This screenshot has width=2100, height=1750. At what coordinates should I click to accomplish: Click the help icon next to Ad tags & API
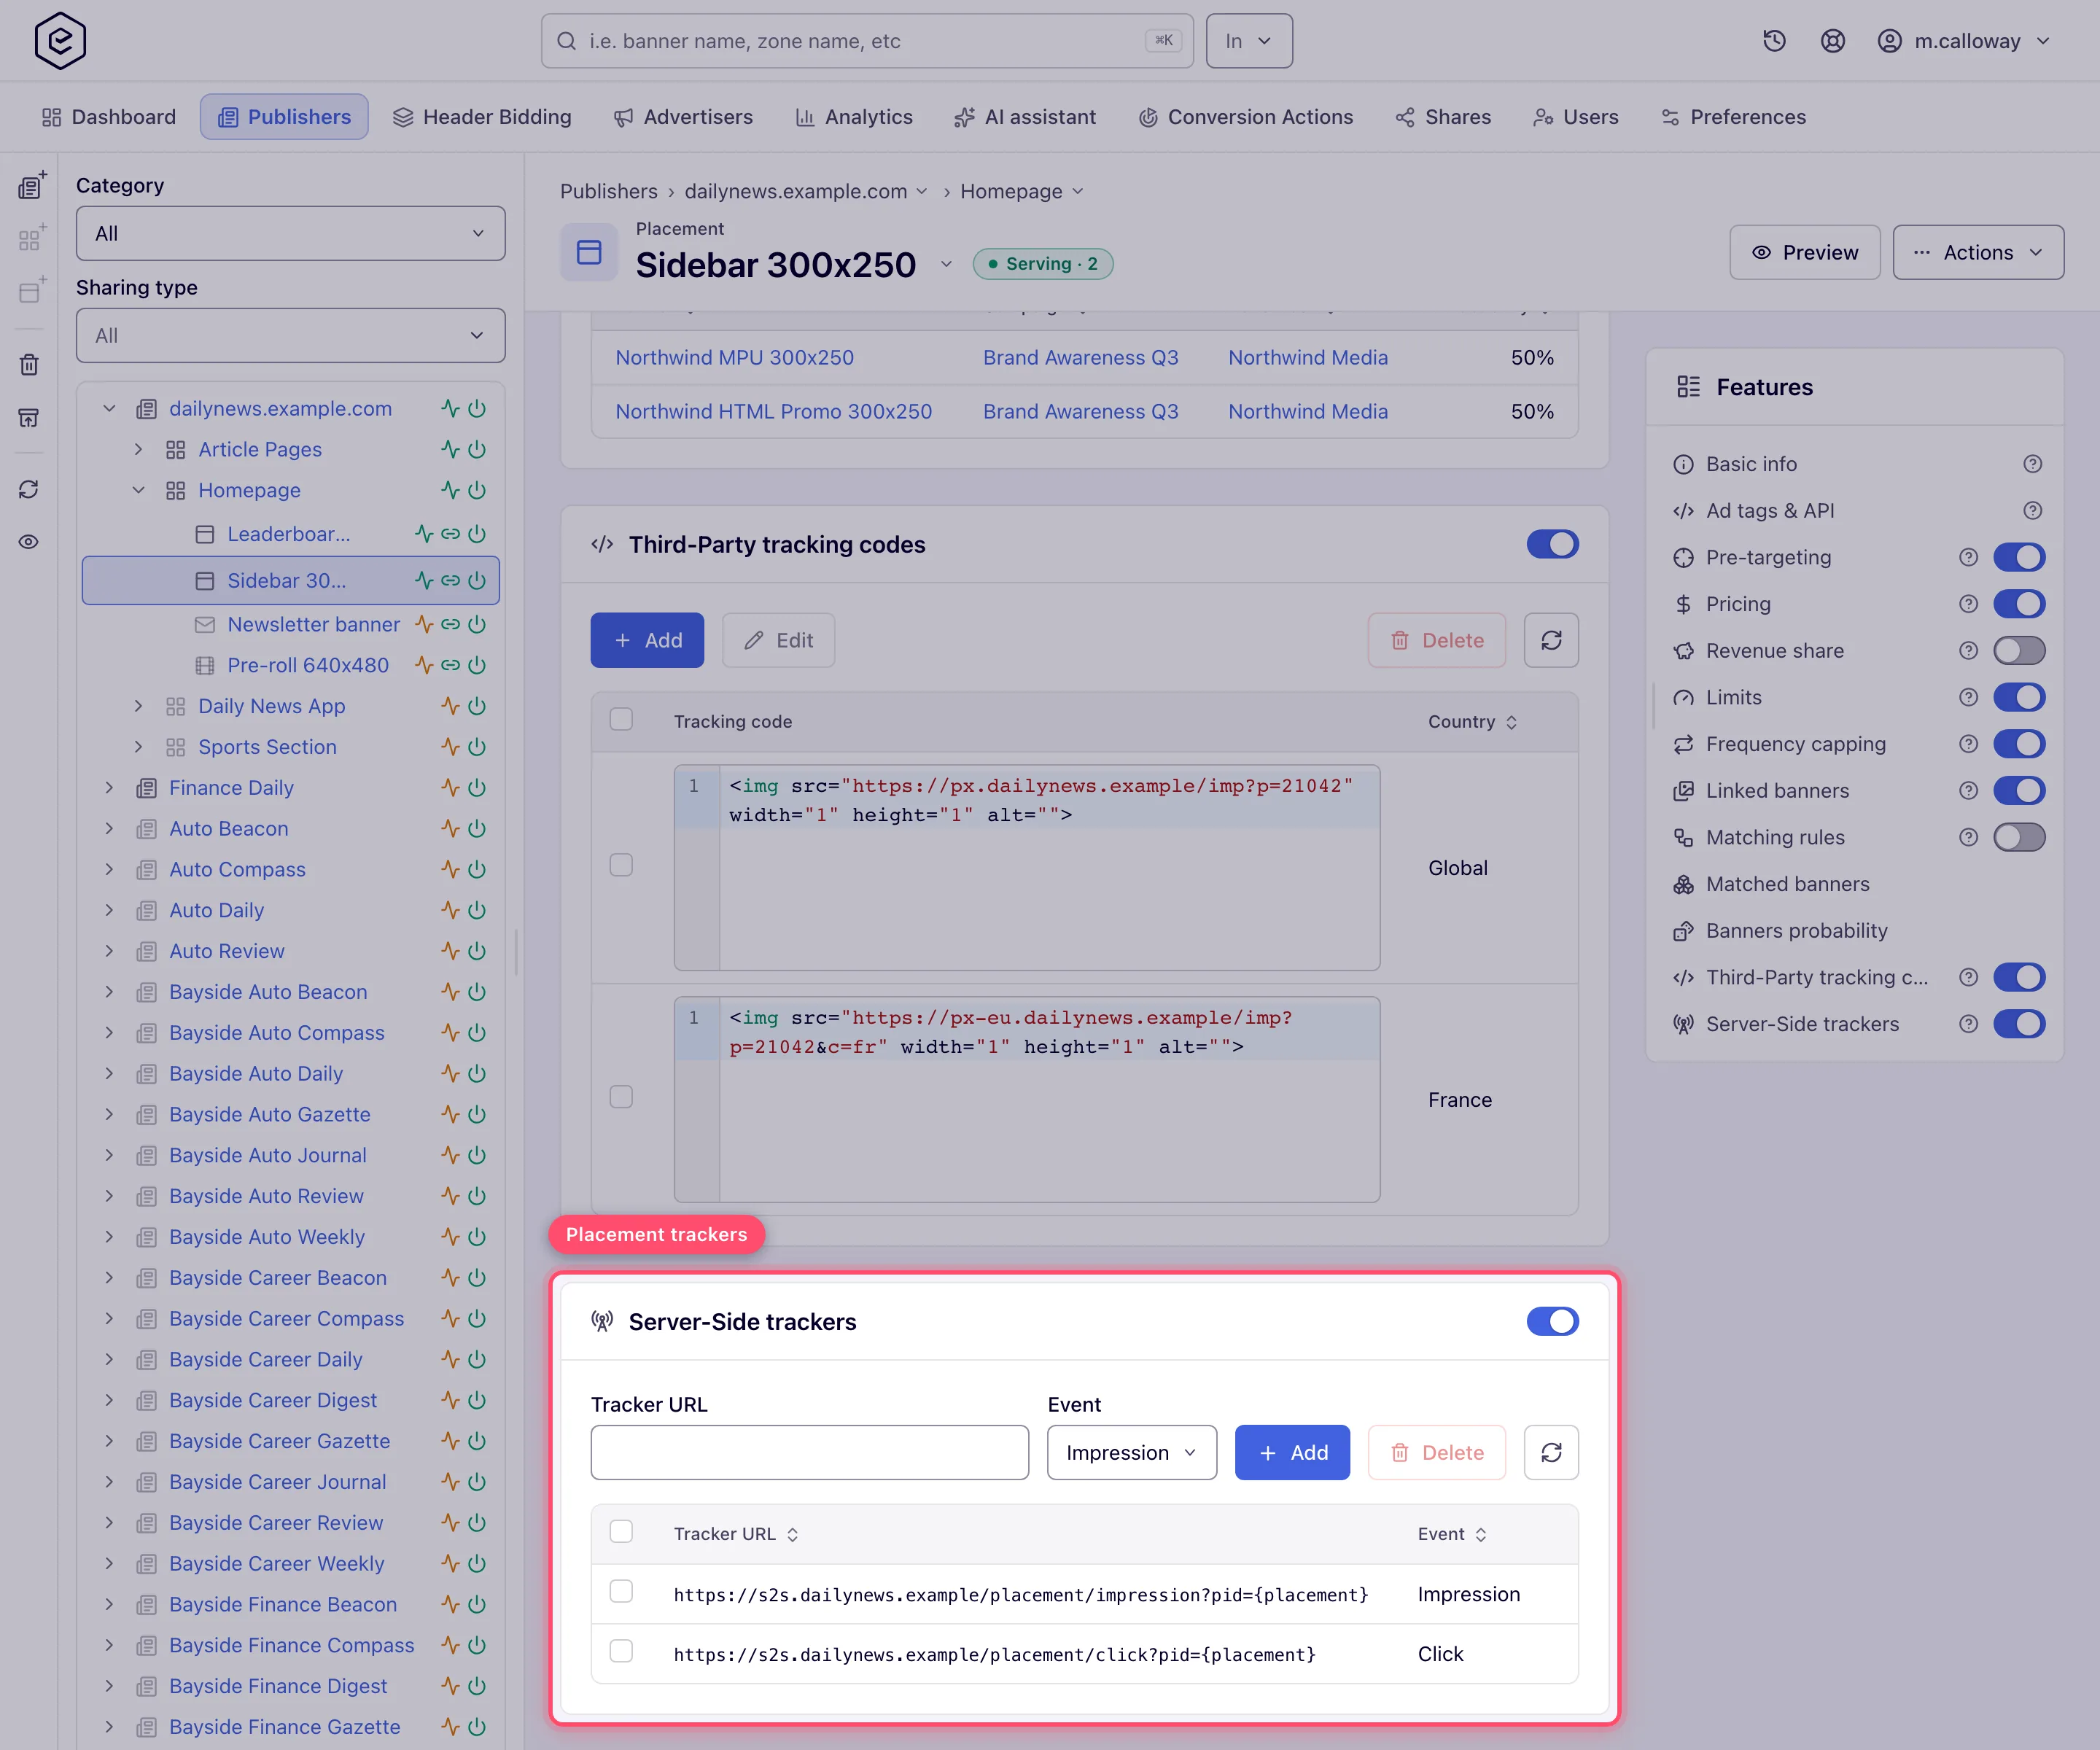point(2032,511)
